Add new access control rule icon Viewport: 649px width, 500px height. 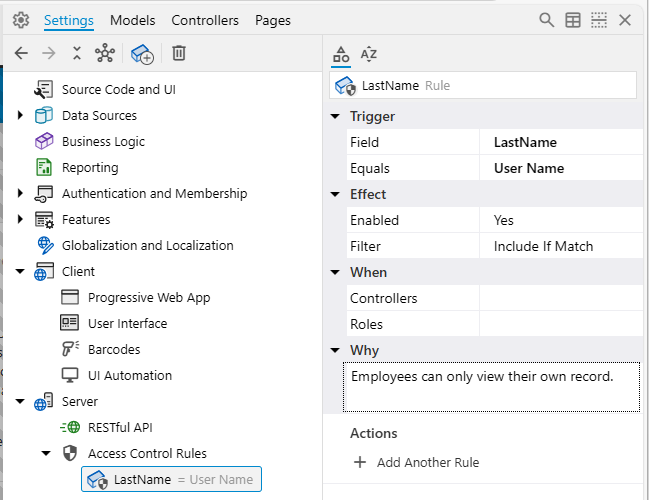pyautogui.click(x=142, y=54)
